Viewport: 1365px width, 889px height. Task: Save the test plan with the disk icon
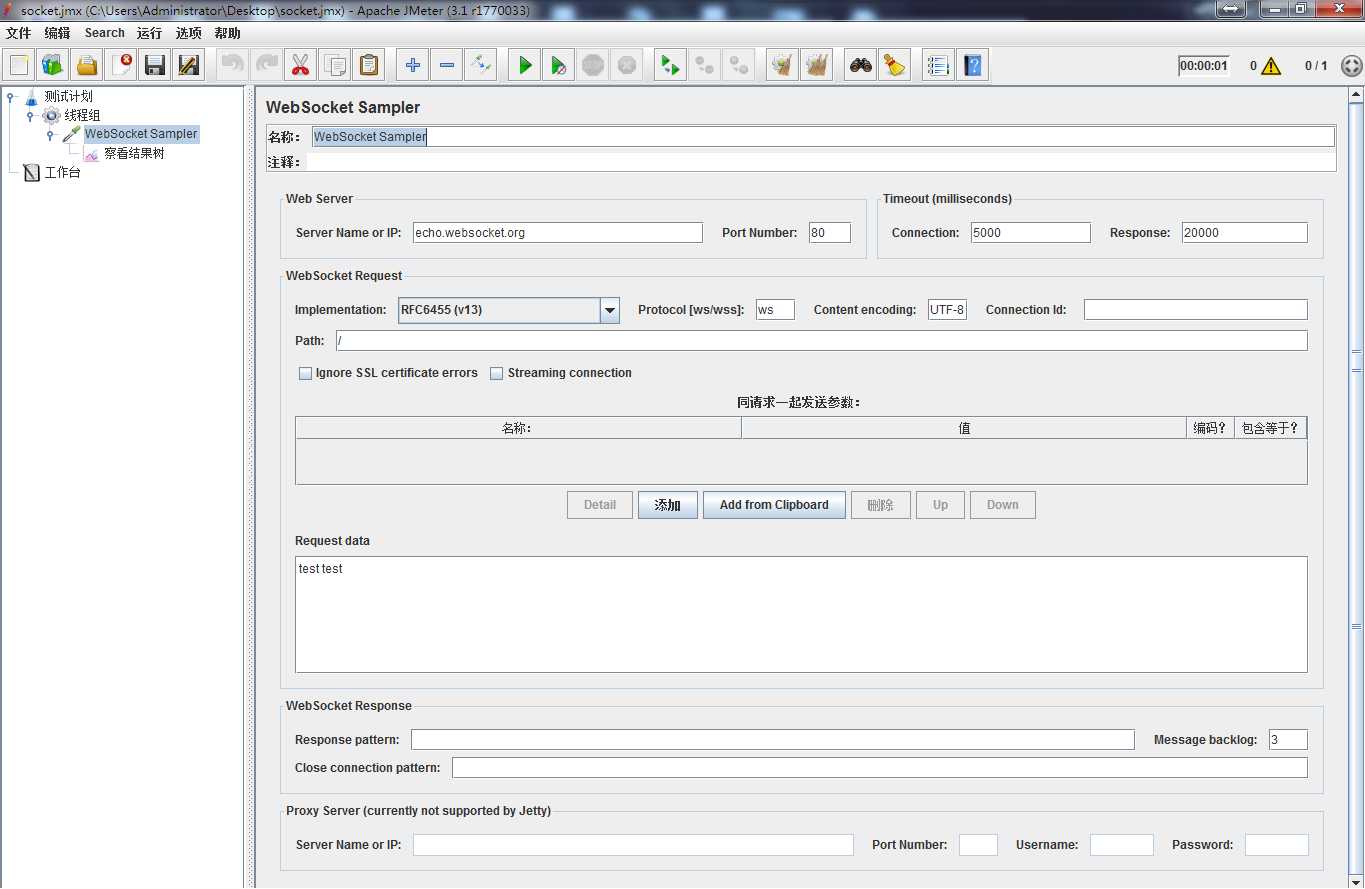(155, 66)
